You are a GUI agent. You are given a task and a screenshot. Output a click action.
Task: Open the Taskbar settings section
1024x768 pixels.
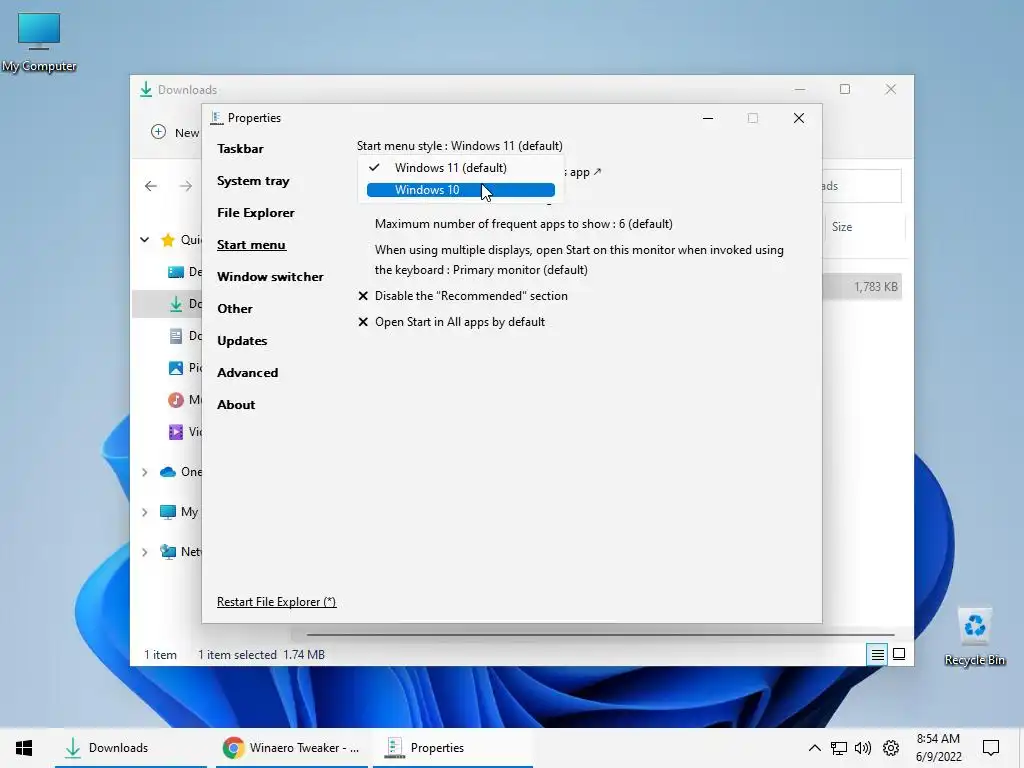pos(240,149)
